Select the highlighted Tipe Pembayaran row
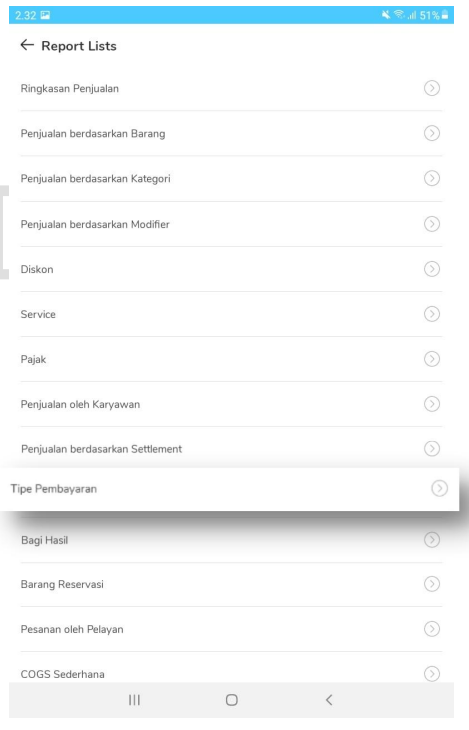Screen dimensions: 469x730 (230, 489)
